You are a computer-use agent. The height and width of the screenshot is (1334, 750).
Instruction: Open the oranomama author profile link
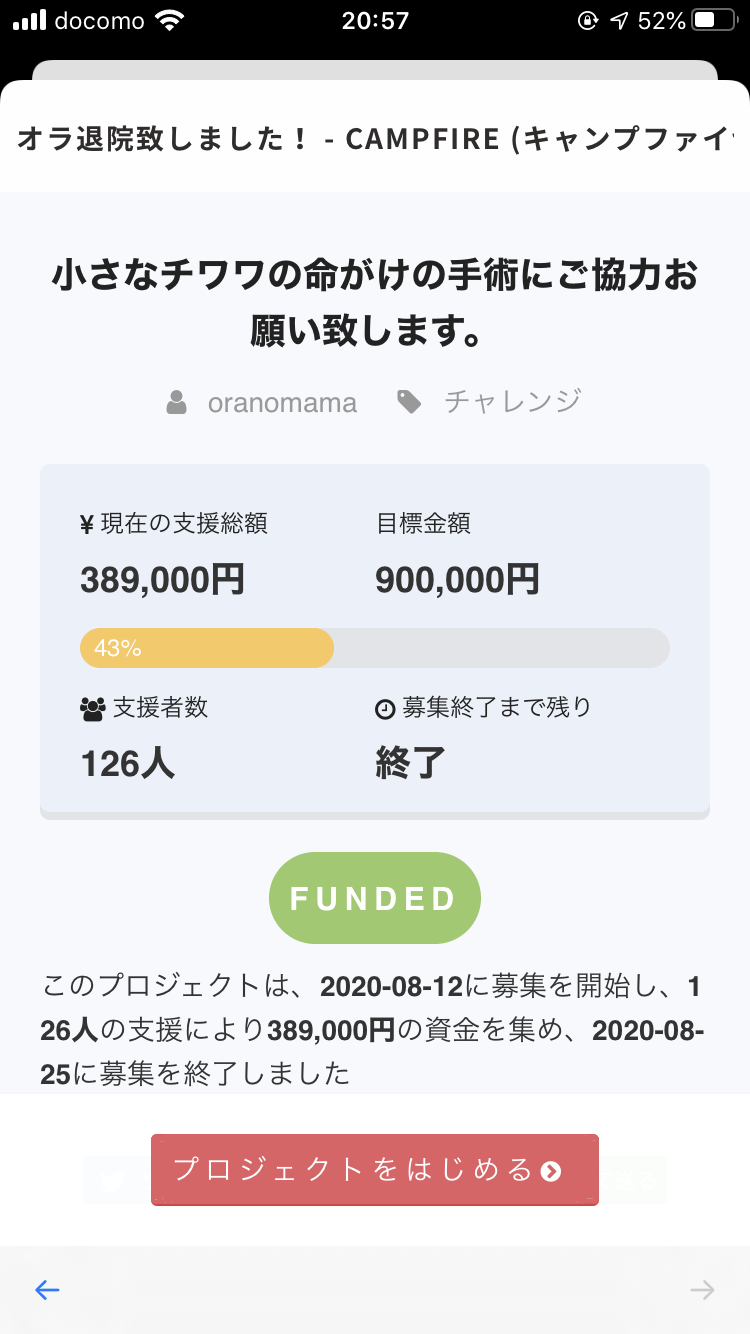(x=282, y=403)
